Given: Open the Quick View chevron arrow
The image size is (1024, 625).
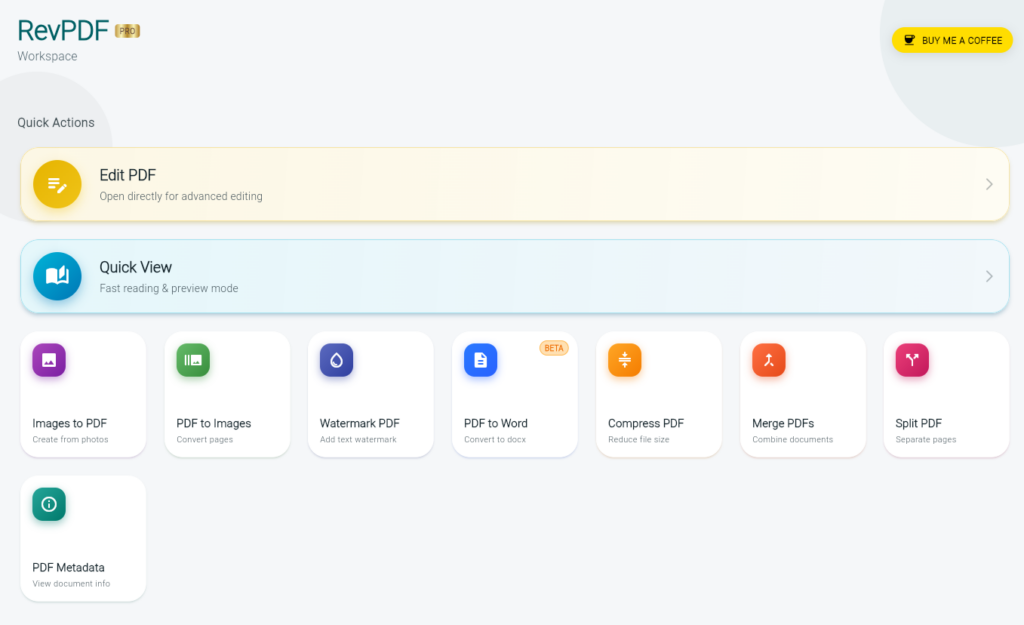Looking at the screenshot, I should pyautogui.click(x=989, y=276).
